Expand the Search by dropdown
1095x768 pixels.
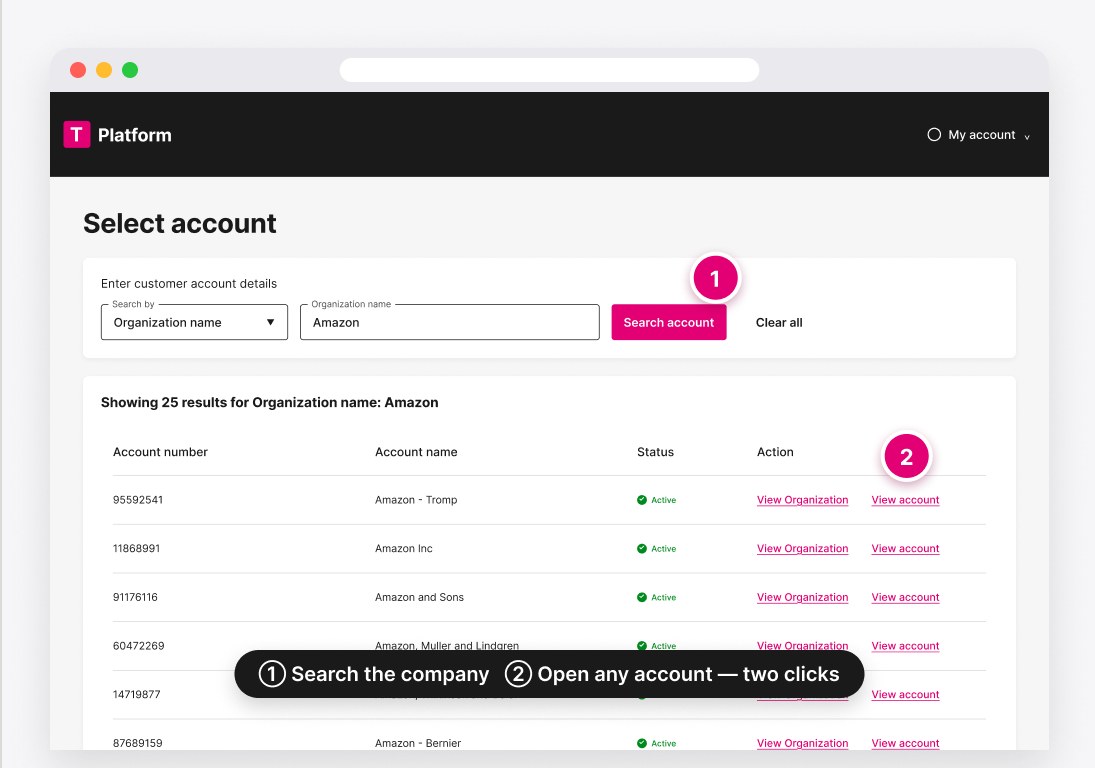[x=194, y=322]
